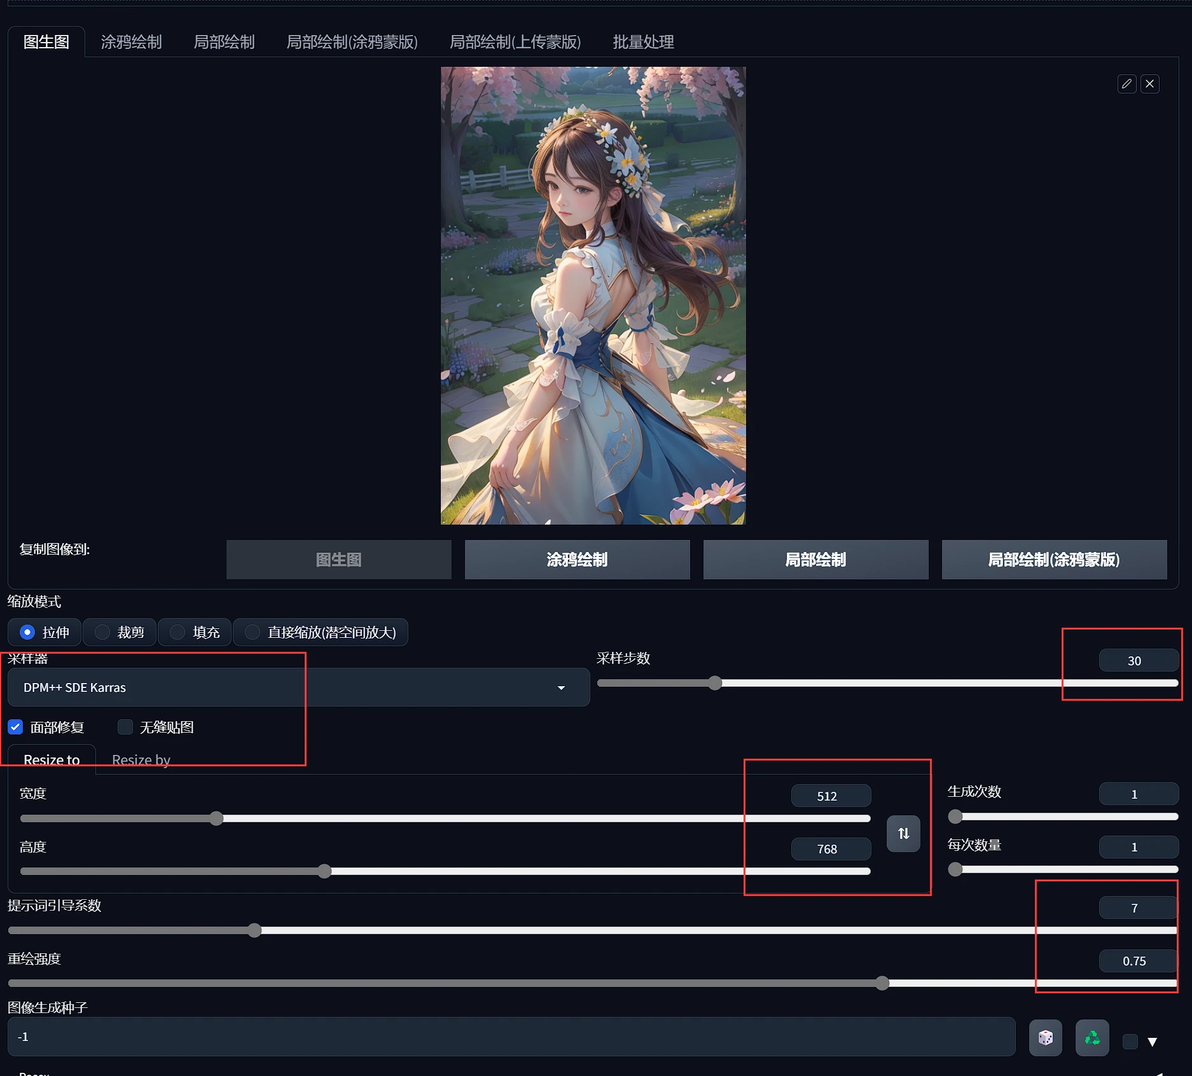The image size is (1192, 1076).
Task: Expand extra seed options triangle
Action: pos(1152,1042)
